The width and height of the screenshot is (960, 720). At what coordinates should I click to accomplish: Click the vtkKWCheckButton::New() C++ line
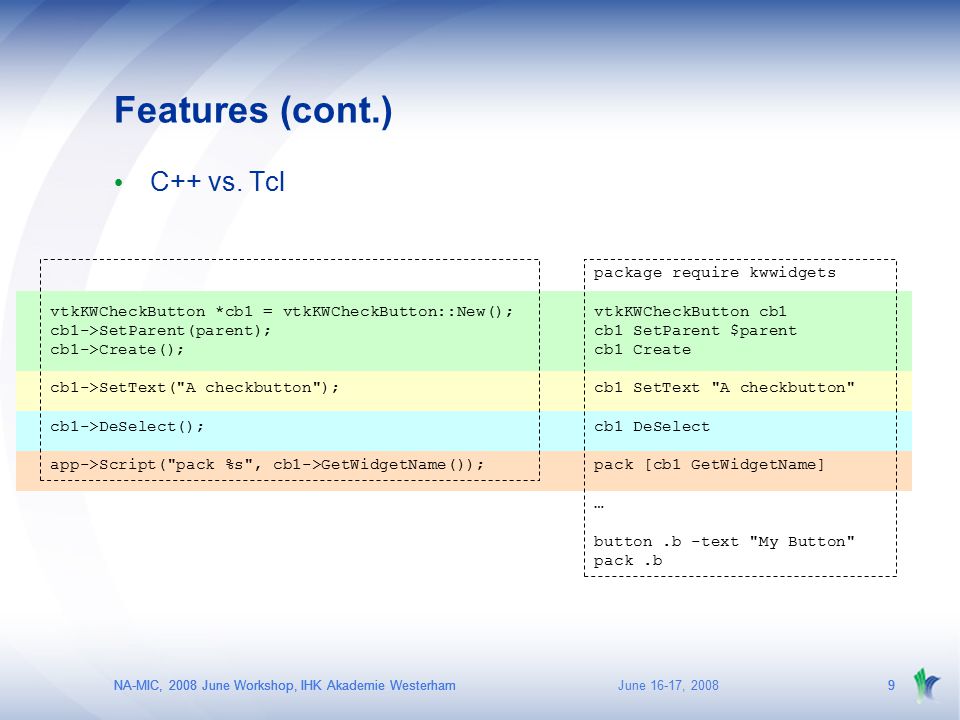click(282, 312)
